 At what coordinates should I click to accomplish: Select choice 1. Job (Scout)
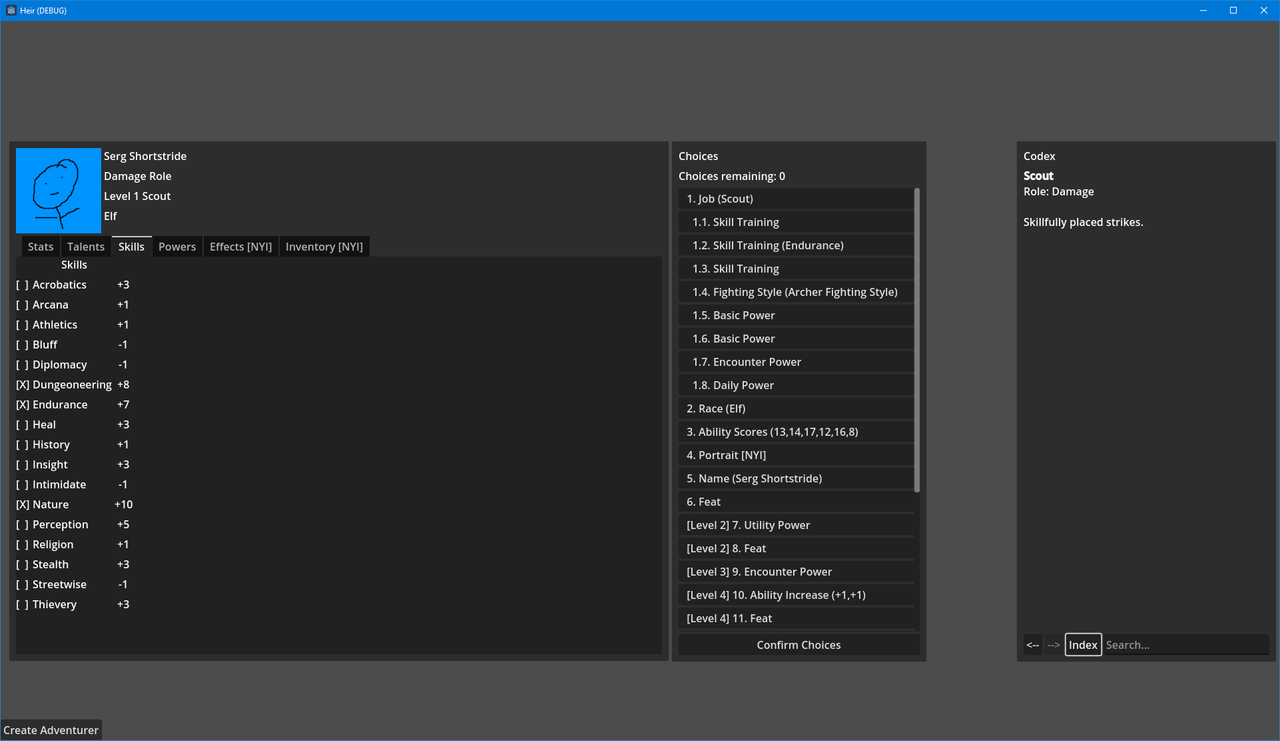click(796, 199)
